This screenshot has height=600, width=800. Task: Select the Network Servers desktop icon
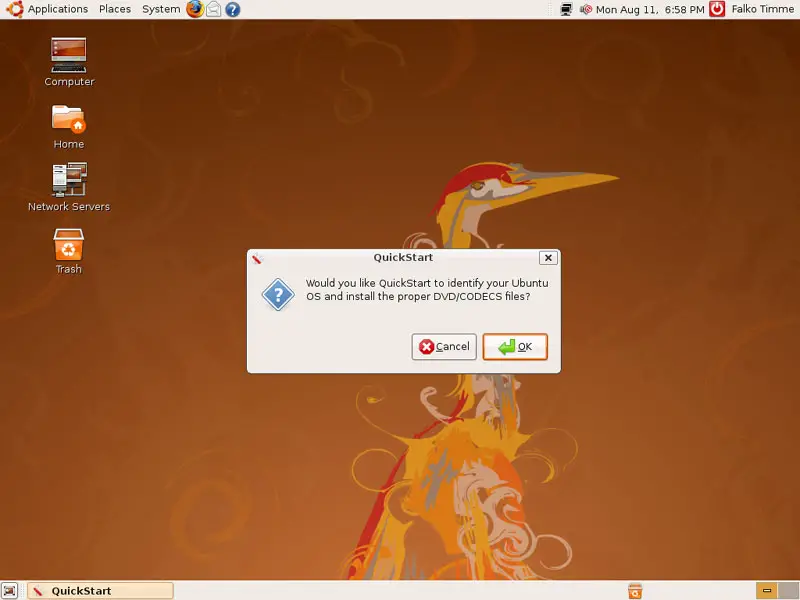69,187
